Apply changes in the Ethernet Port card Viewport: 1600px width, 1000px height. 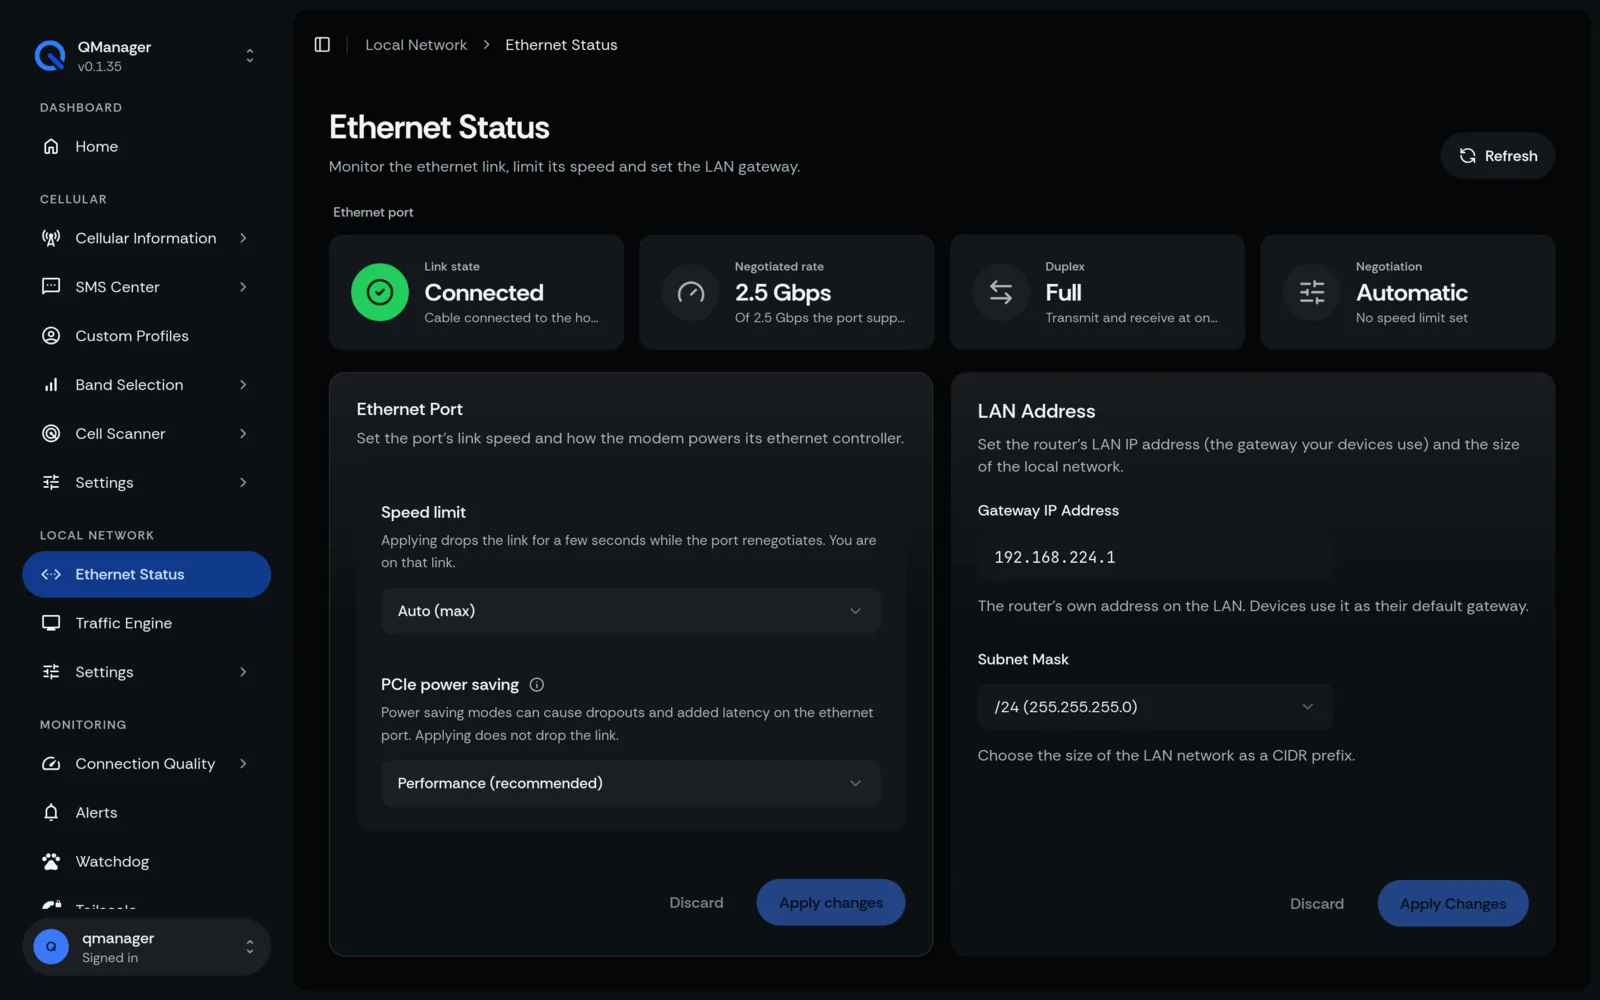tap(831, 903)
